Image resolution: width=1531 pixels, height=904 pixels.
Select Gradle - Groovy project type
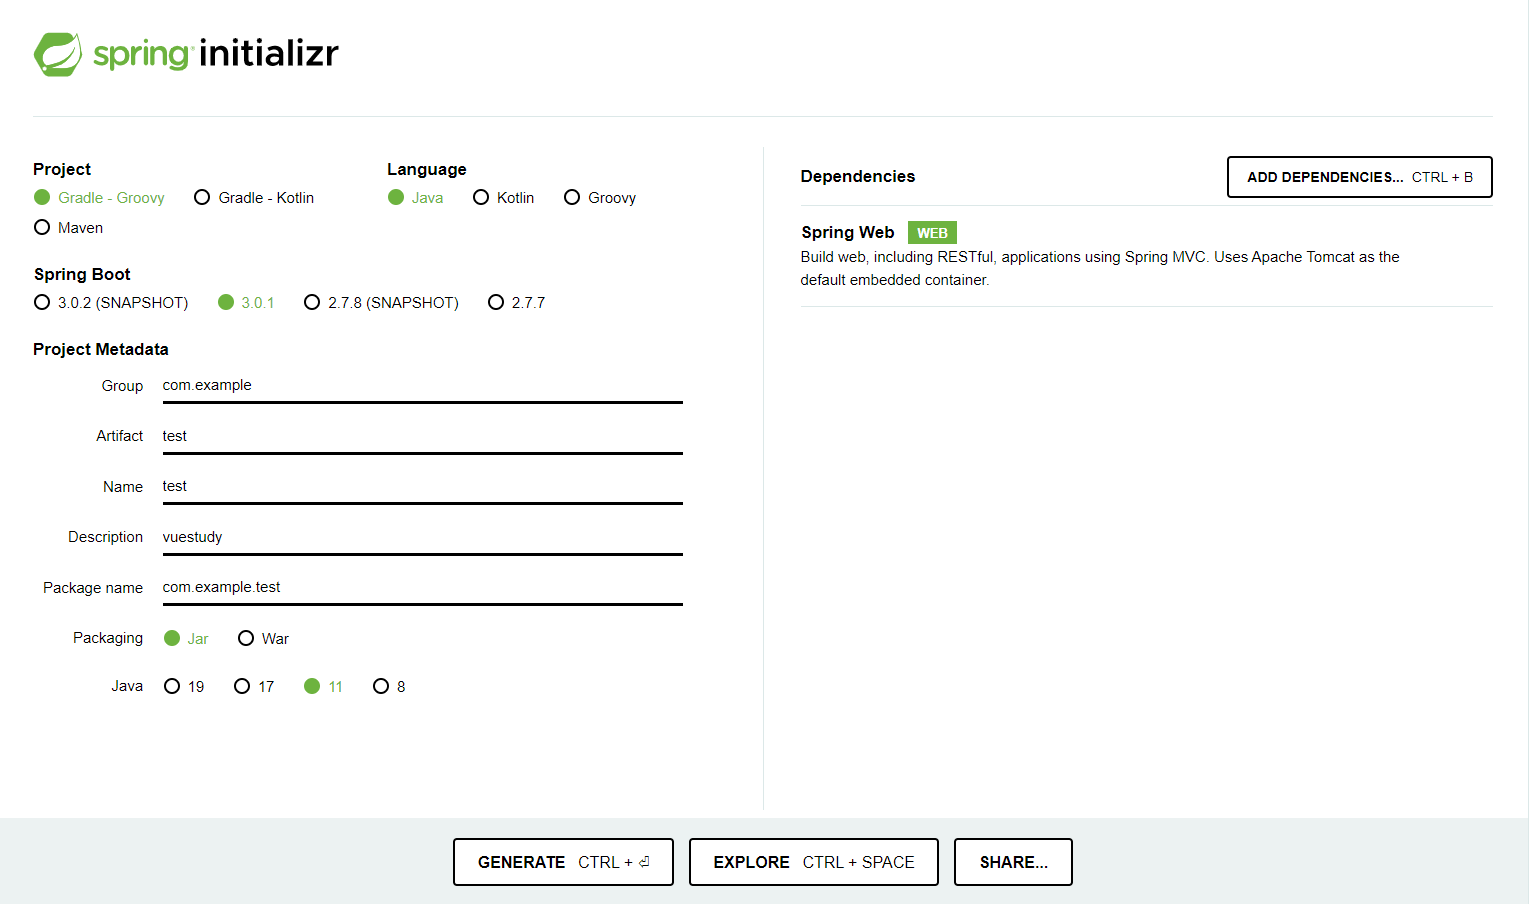pyautogui.click(x=99, y=198)
